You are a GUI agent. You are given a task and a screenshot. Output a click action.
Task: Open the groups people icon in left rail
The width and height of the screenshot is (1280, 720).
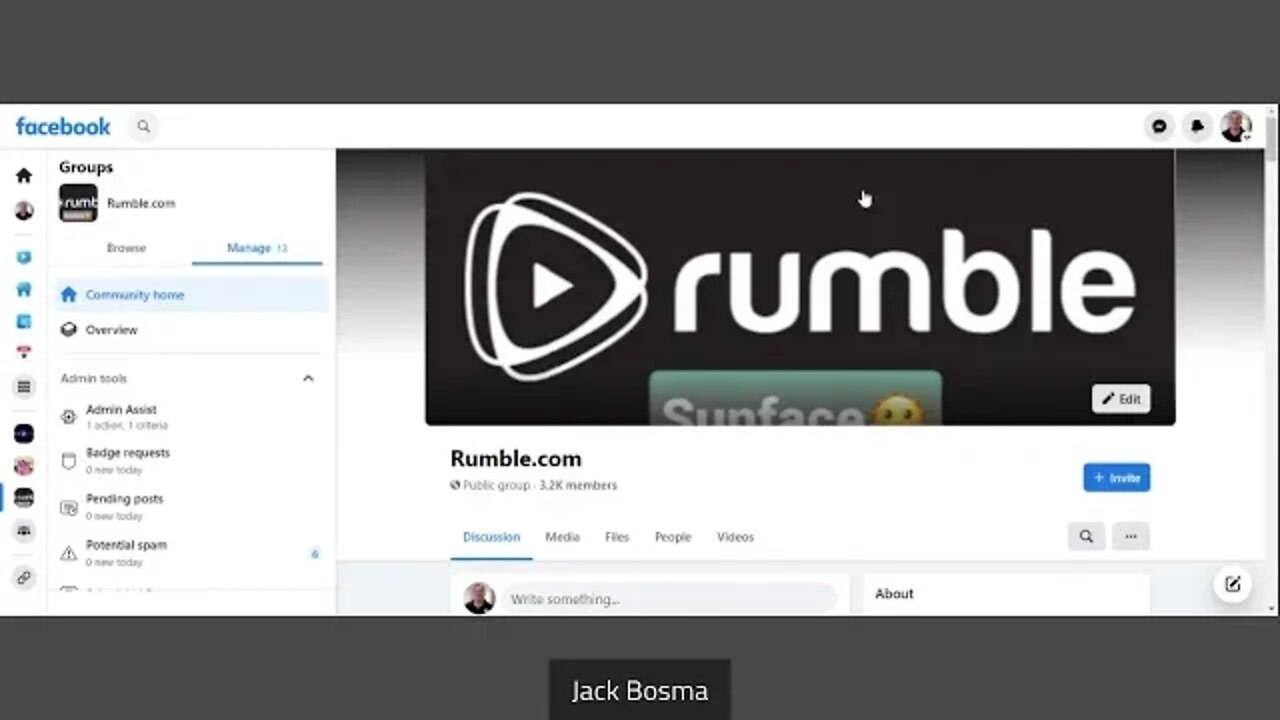point(24,531)
